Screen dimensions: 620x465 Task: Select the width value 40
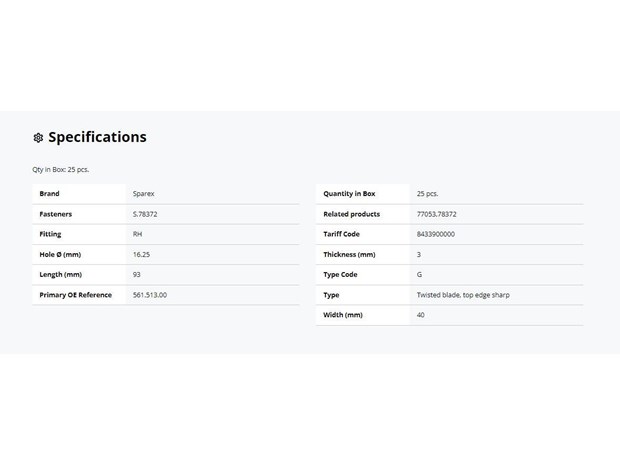tap(420, 315)
